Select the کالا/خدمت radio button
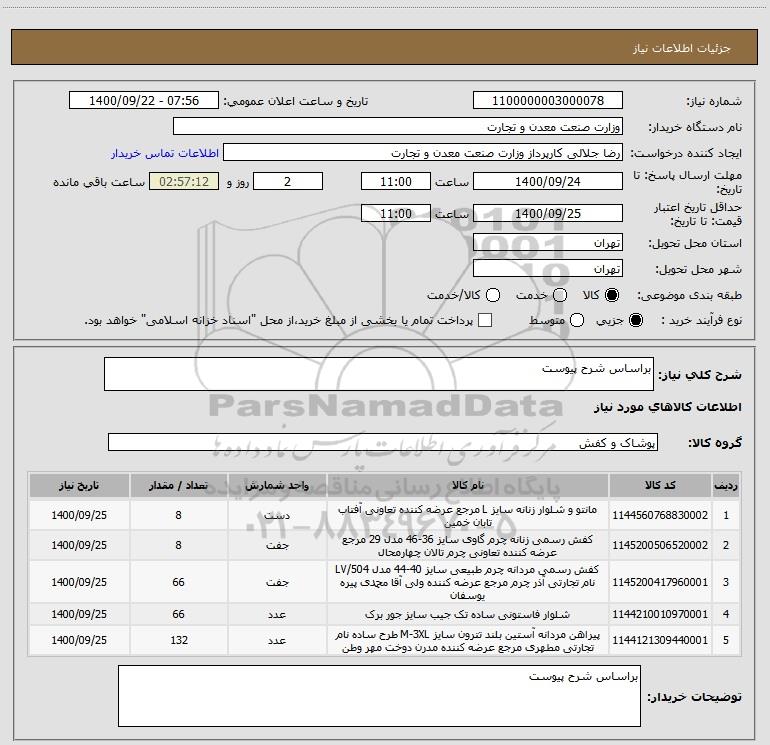This screenshot has height=745, width=770. [493, 295]
